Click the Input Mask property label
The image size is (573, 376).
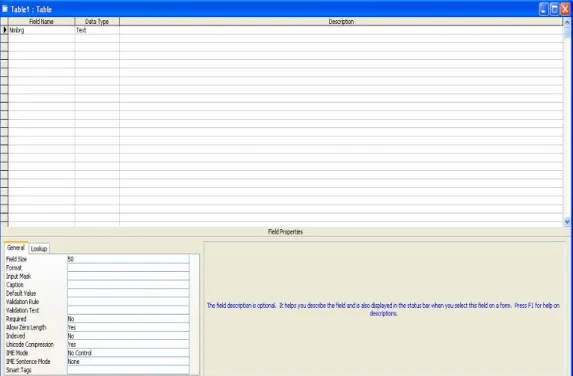(x=19, y=276)
